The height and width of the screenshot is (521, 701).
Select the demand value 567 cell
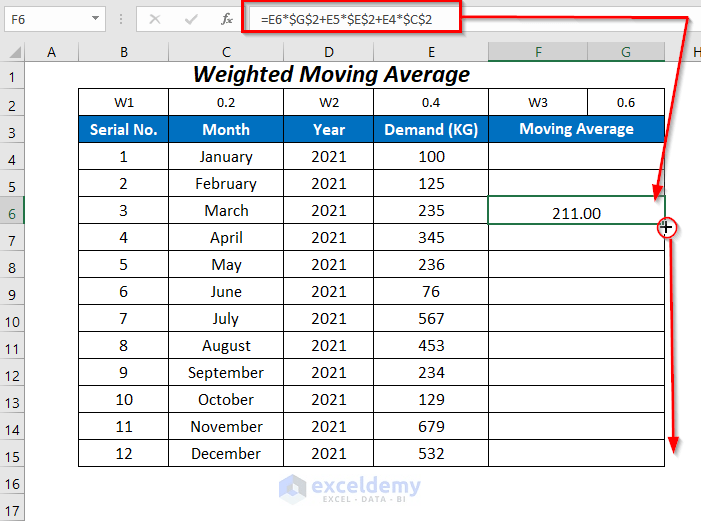point(431,318)
